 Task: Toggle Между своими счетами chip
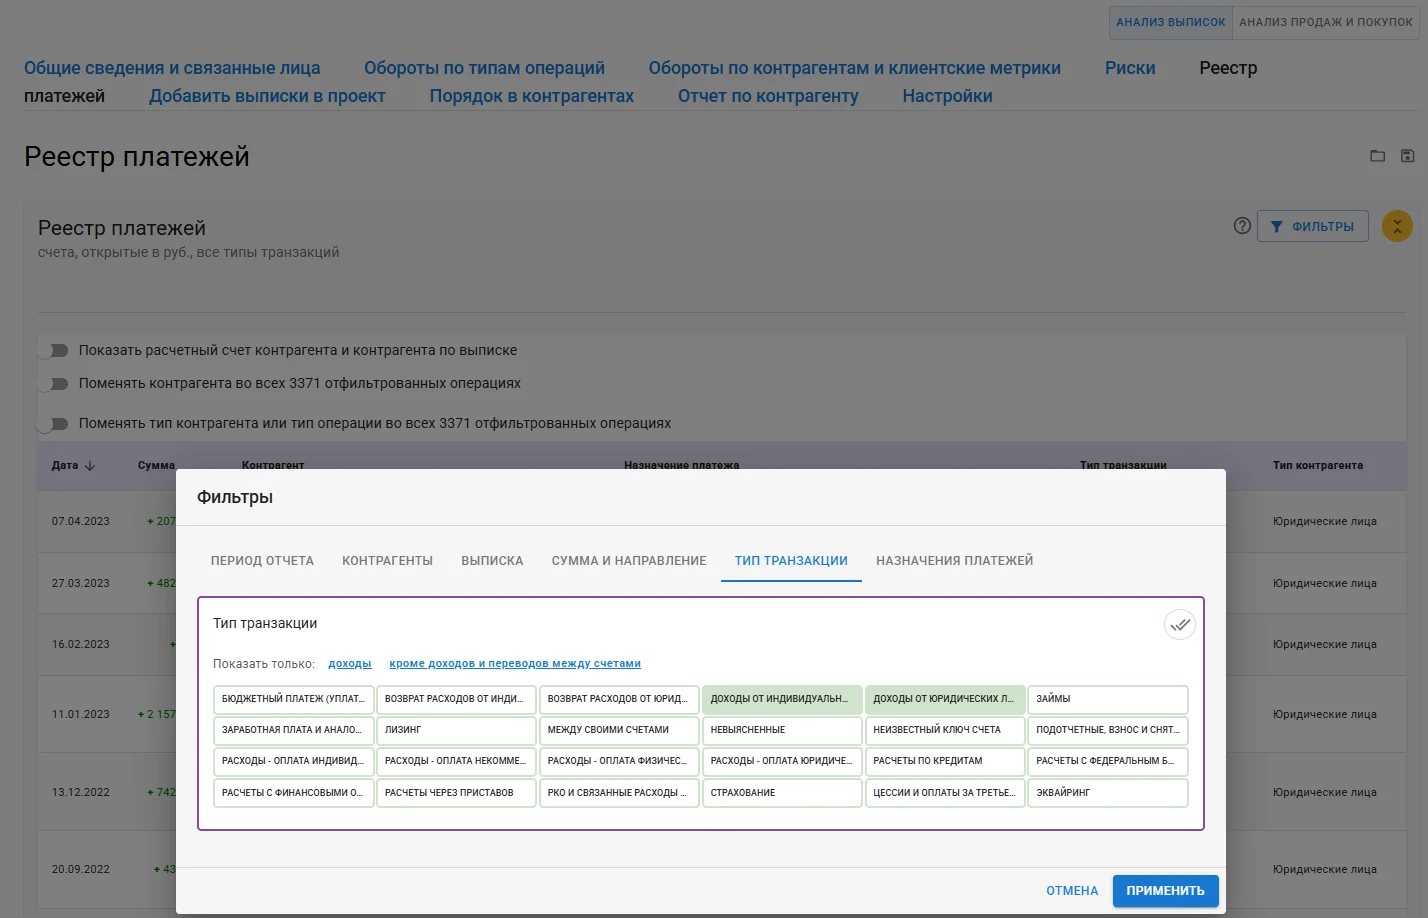(619, 730)
